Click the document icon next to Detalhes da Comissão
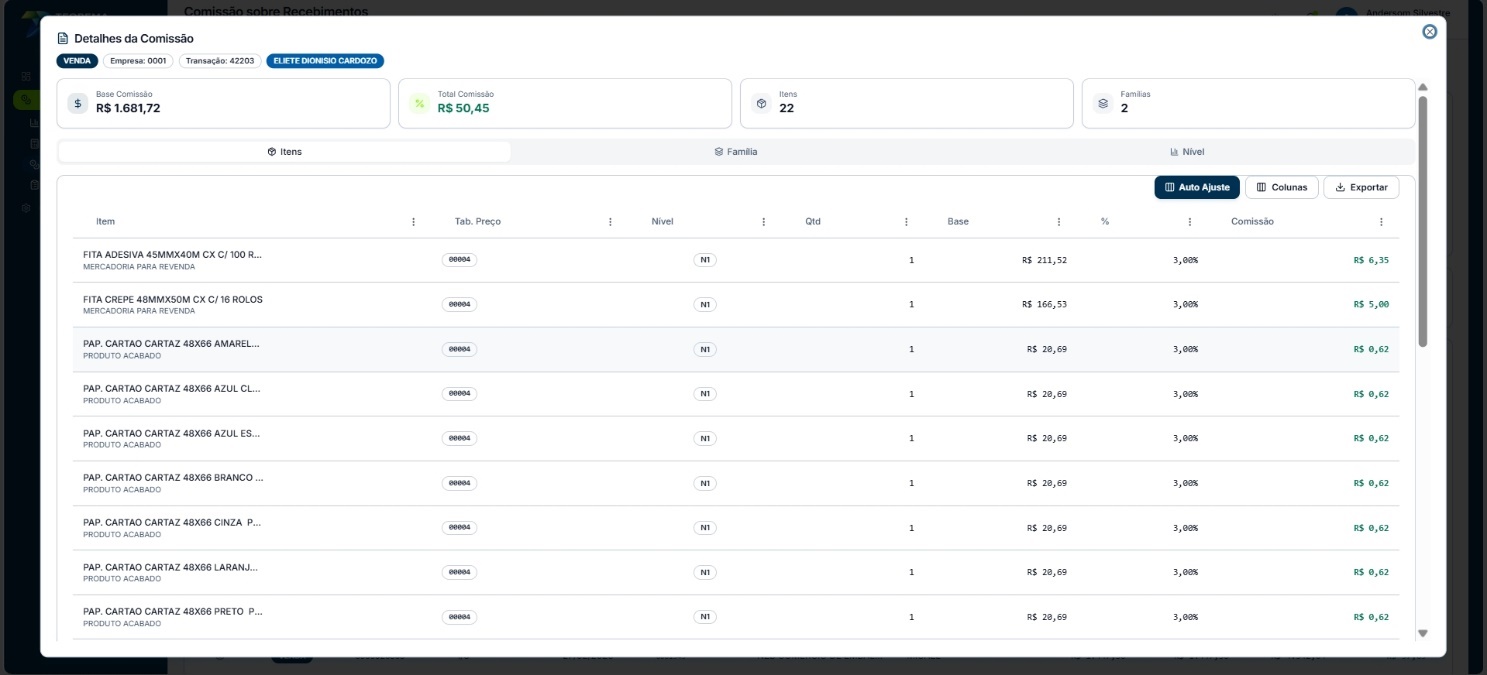1487x675 pixels. pyautogui.click(x=63, y=38)
